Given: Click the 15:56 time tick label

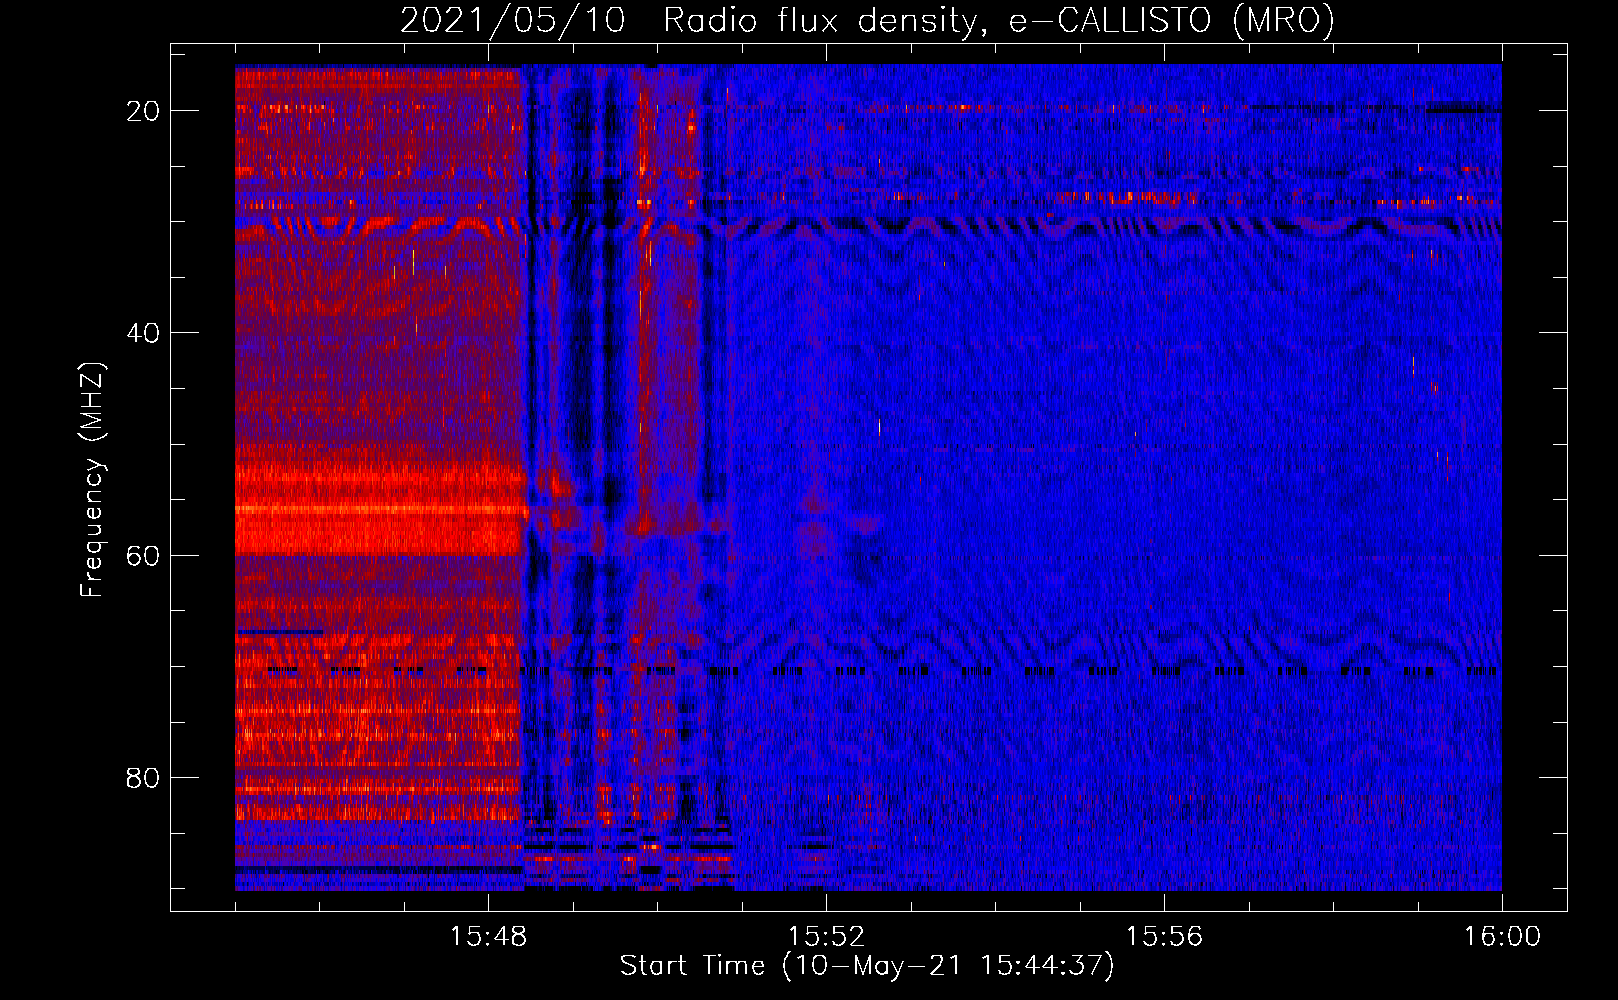Looking at the screenshot, I should tap(1164, 937).
